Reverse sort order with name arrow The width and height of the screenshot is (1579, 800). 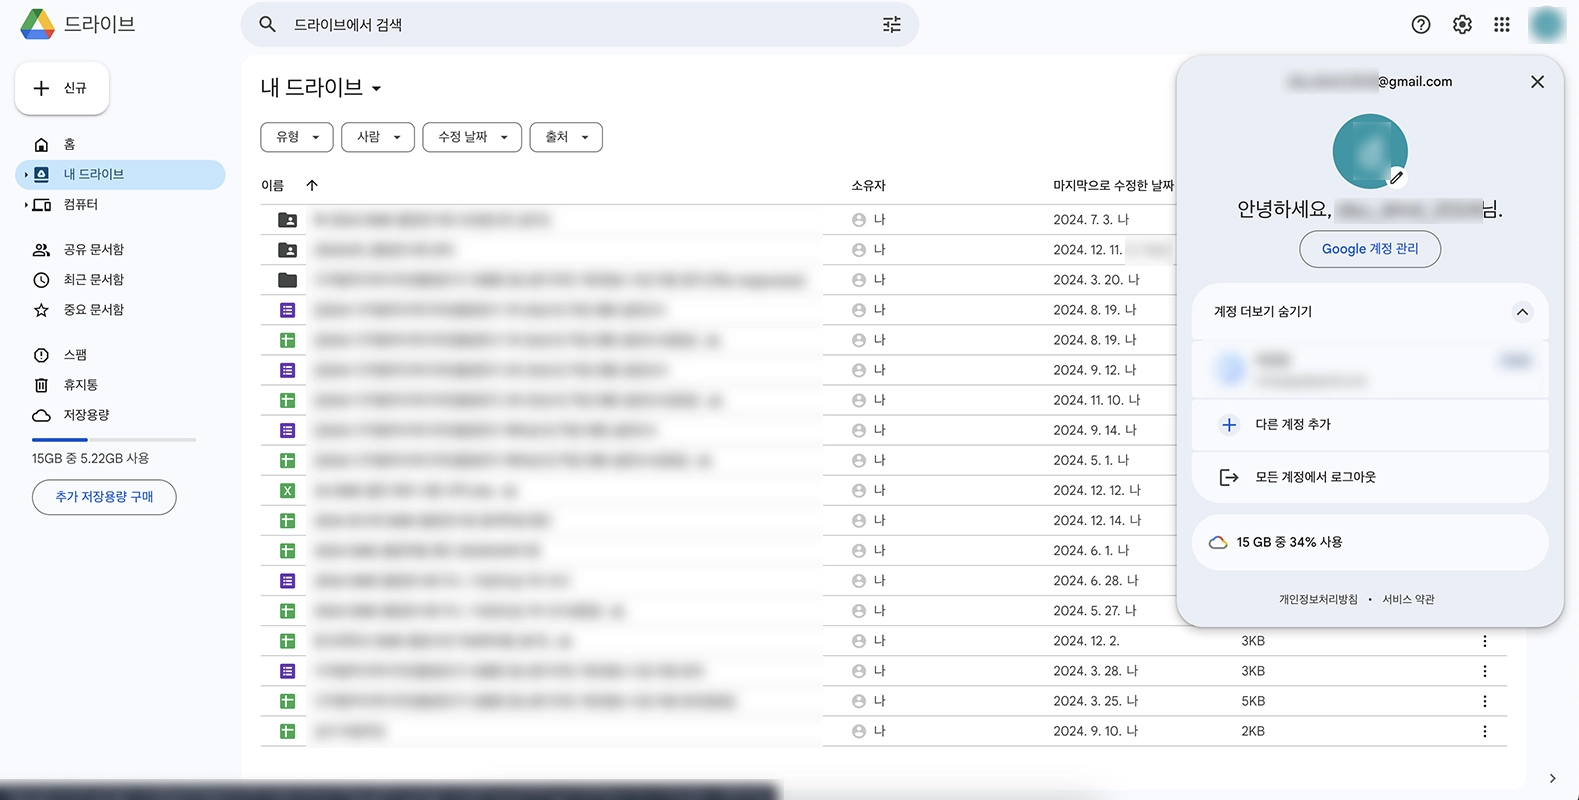312,185
